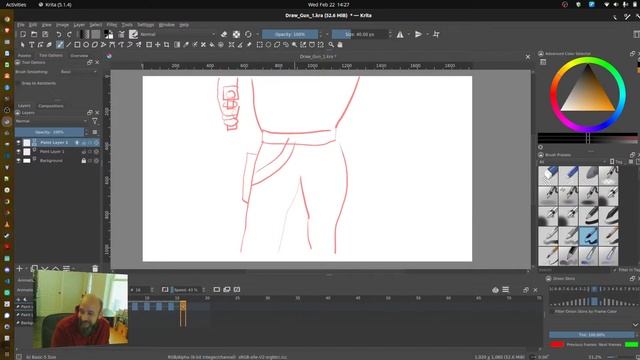Delete layer with the trash icon
The height and width of the screenshot is (360, 640).
95,269
